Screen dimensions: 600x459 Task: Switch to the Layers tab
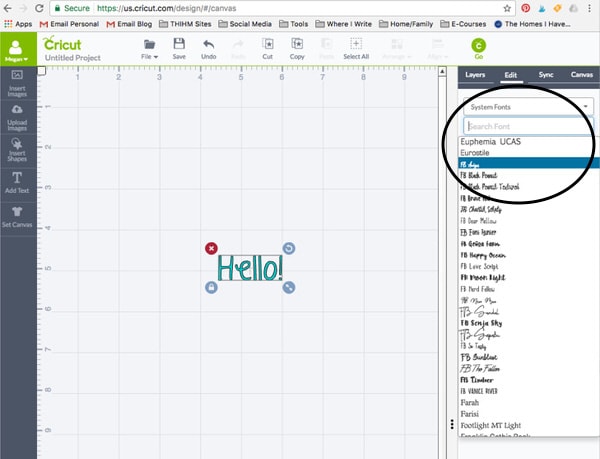(475, 75)
